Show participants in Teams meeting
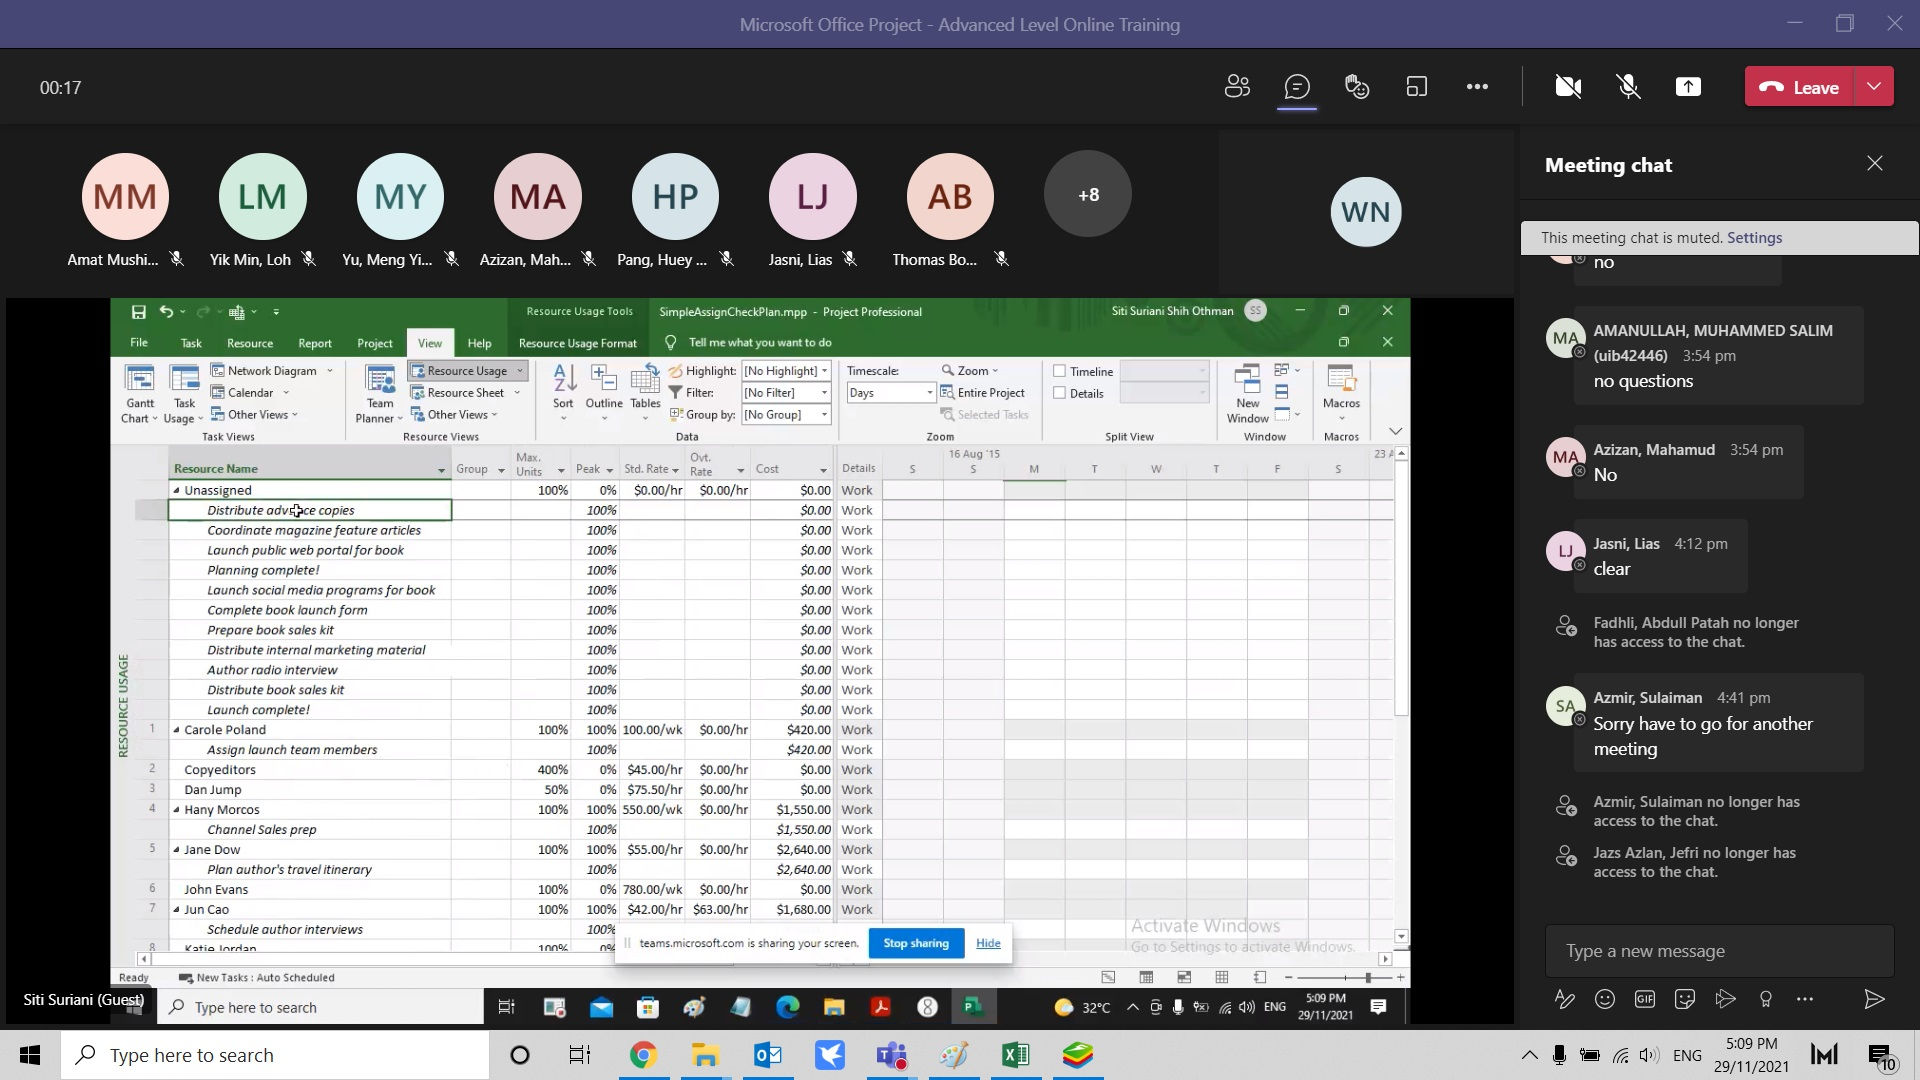The height and width of the screenshot is (1080, 1920). point(1237,87)
